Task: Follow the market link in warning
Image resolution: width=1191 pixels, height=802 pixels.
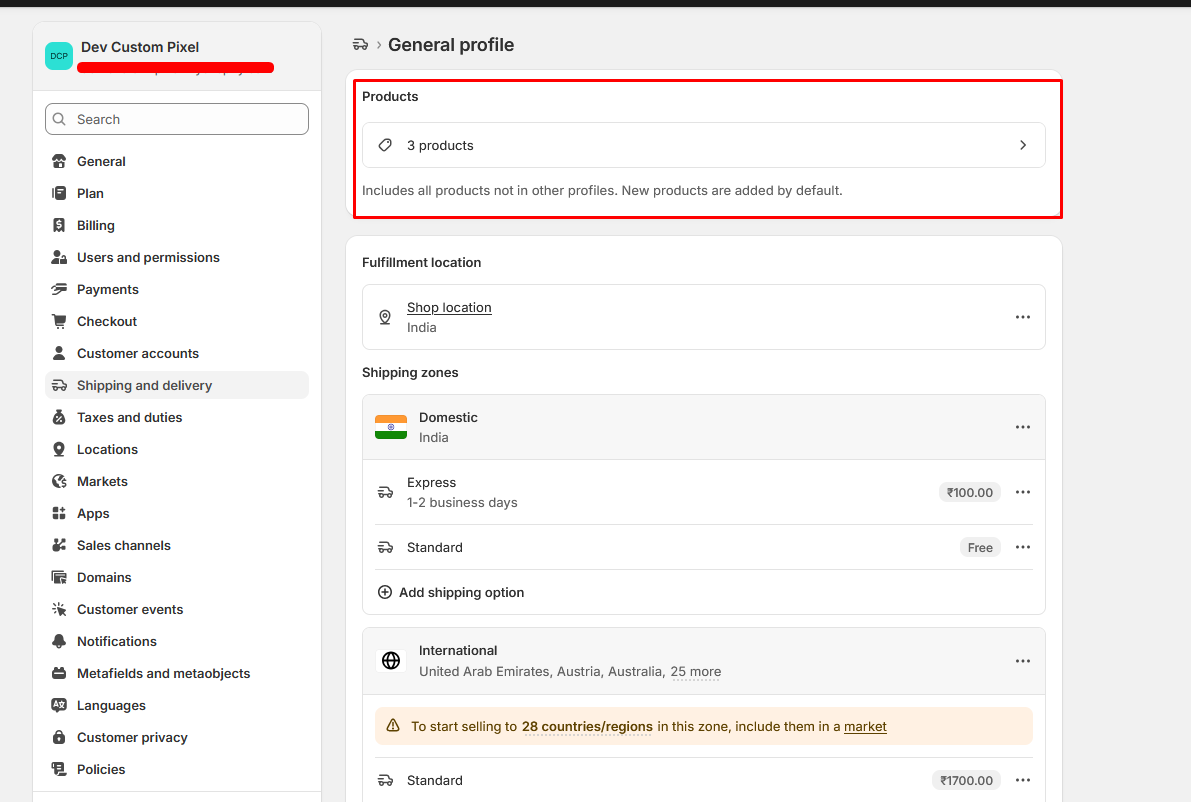Action: click(865, 727)
